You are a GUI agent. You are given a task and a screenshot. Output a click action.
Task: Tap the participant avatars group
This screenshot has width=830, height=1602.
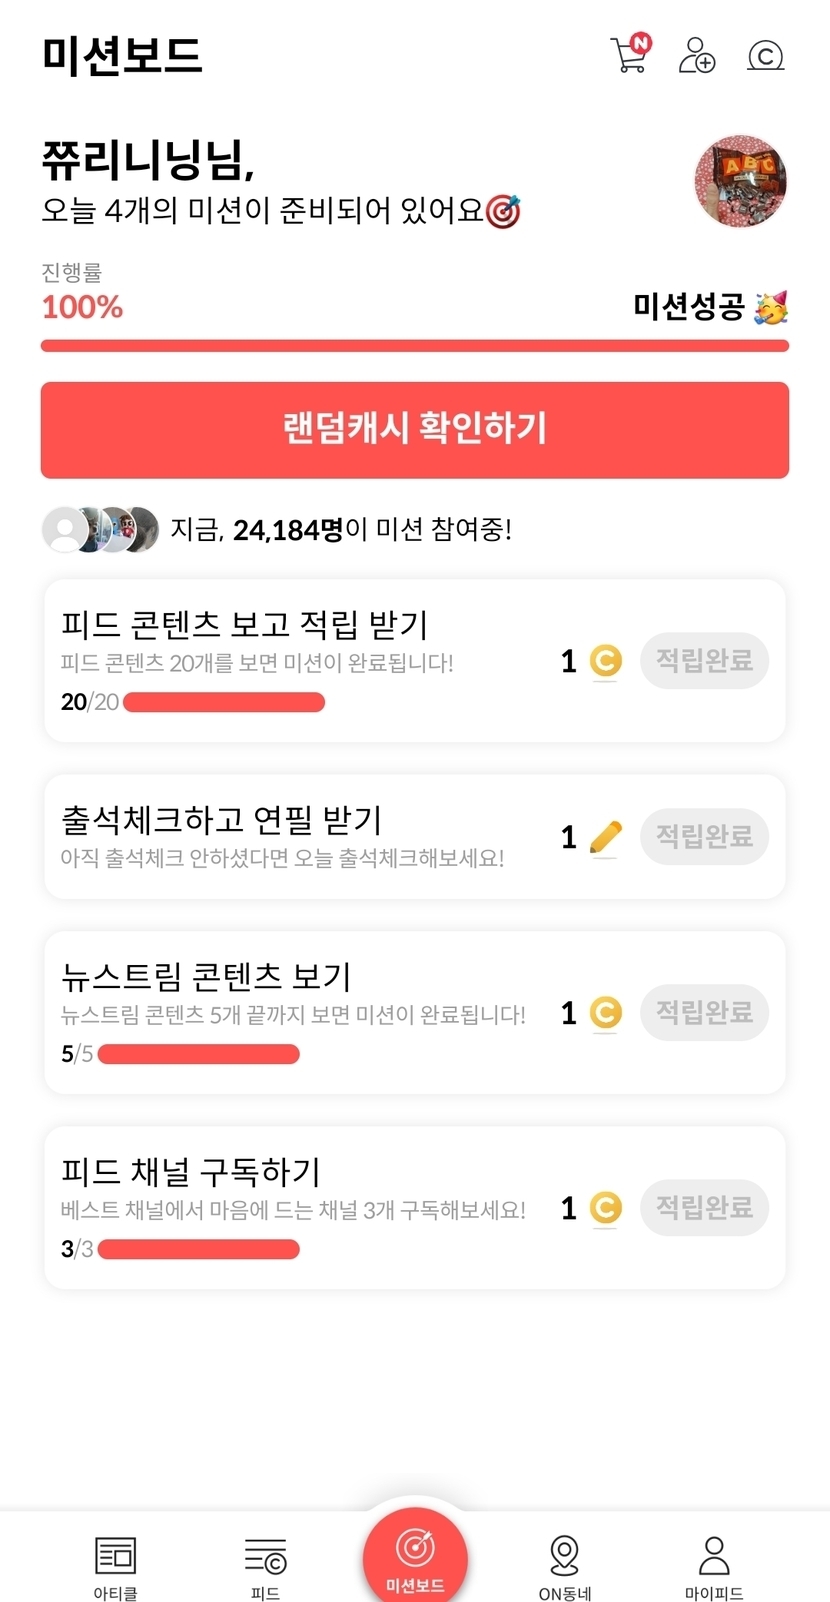pos(100,529)
